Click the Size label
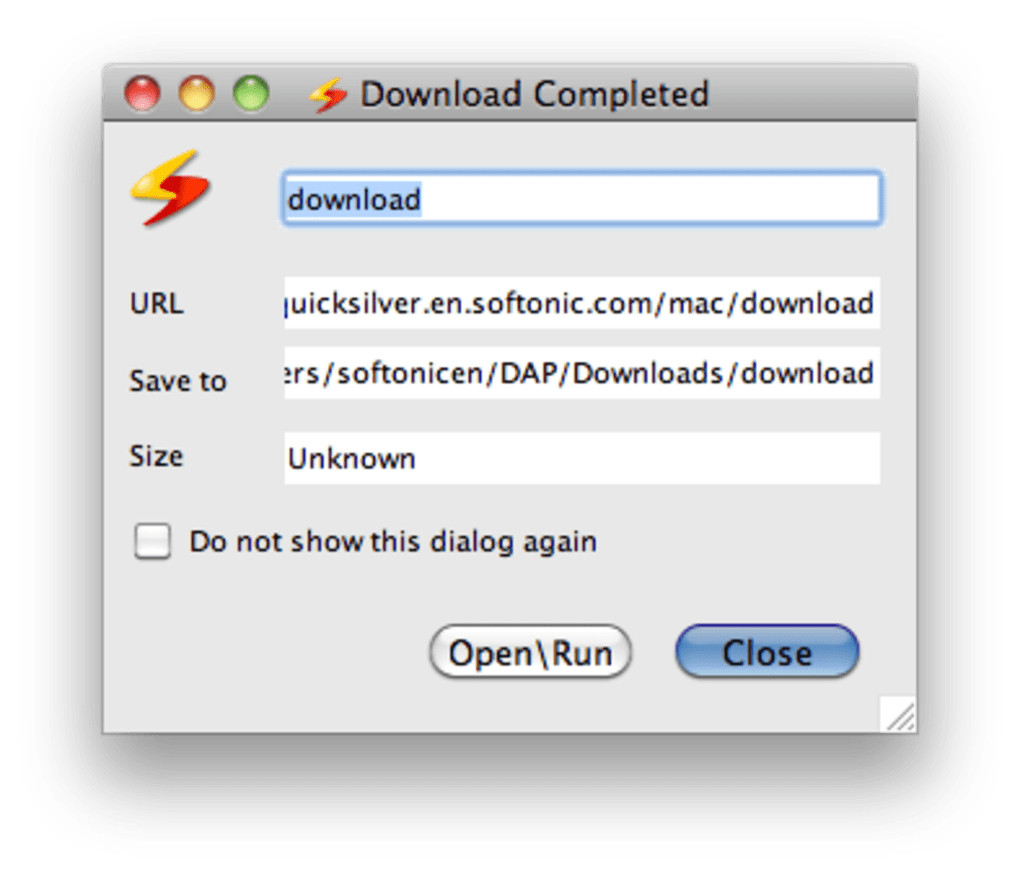Viewport: 1020px width, 875px height. click(157, 456)
